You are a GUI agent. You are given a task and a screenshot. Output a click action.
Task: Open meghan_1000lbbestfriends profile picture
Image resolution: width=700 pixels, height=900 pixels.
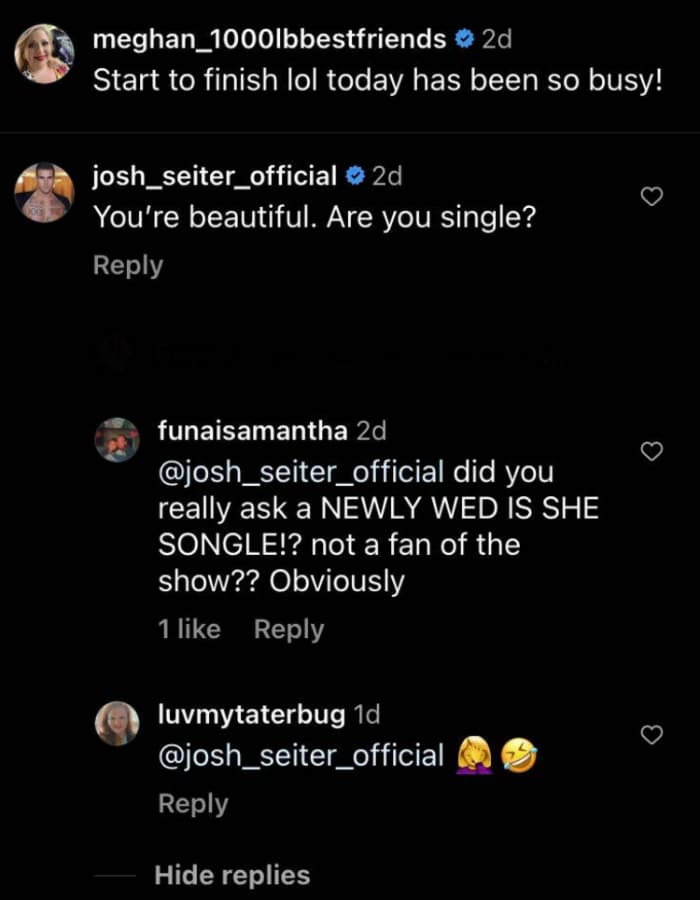[x=44, y=54]
